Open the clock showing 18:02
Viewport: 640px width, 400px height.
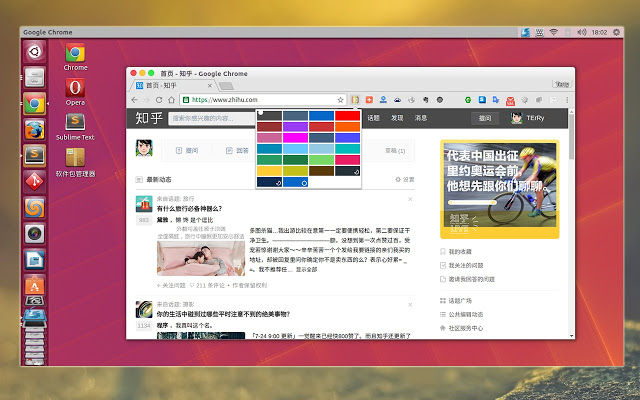(600, 32)
